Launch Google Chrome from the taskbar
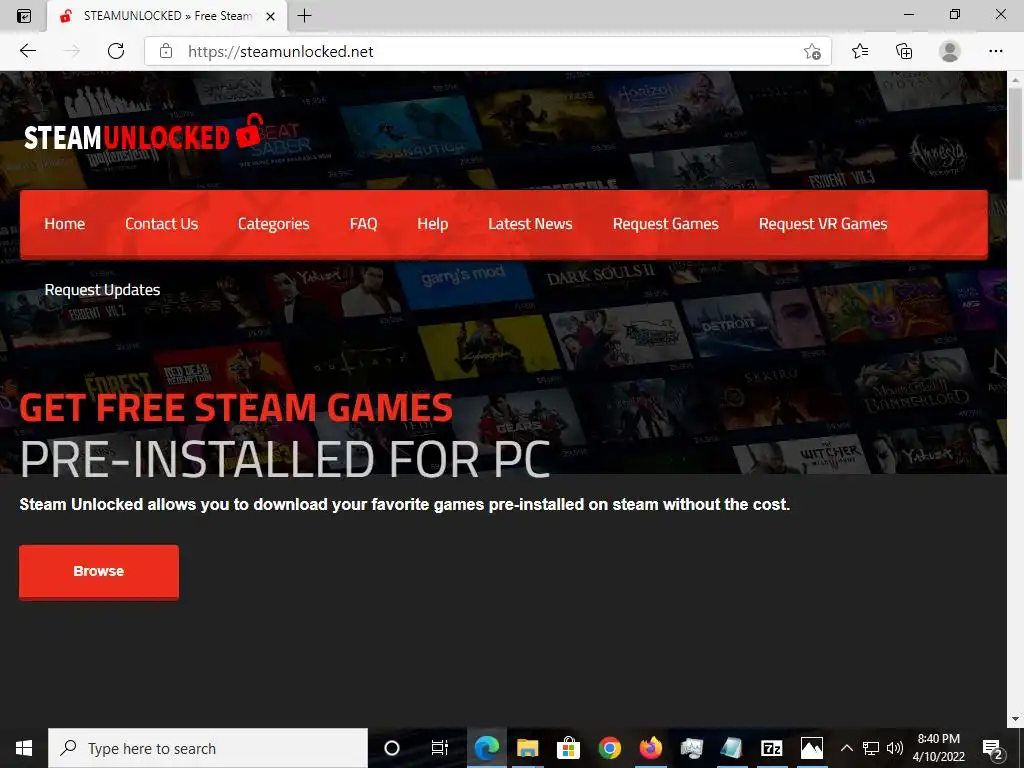This screenshot has width=1024, height=768. point(610,748)
